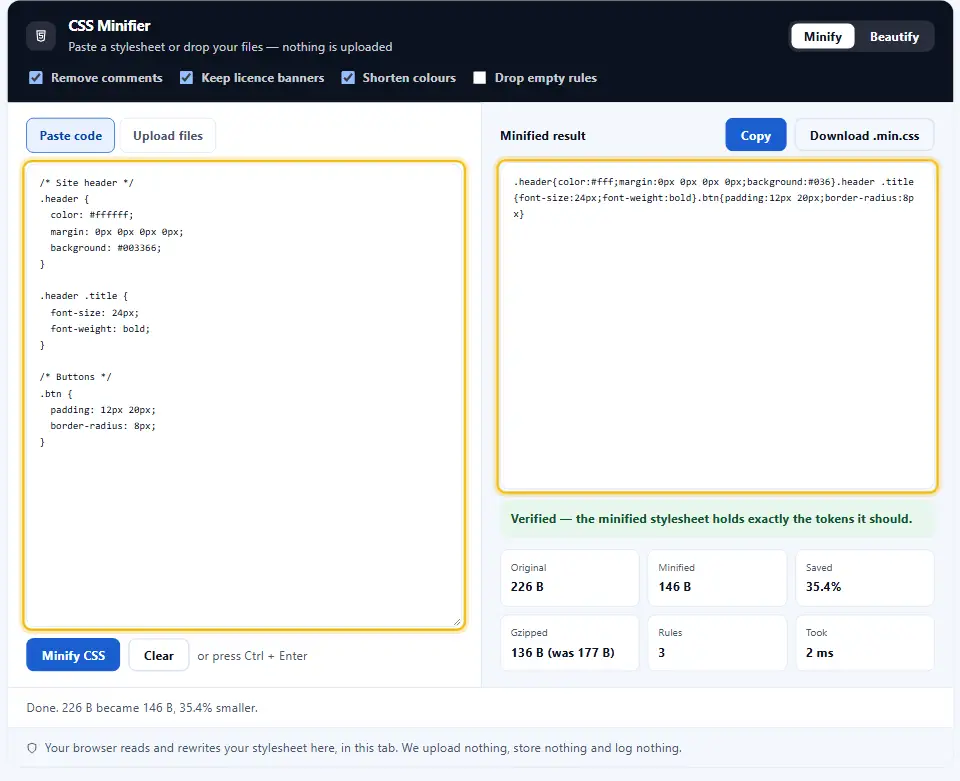Disable the Shorten colours checkbox
Screen dimensions: 960x781
[x=348, y=78]
